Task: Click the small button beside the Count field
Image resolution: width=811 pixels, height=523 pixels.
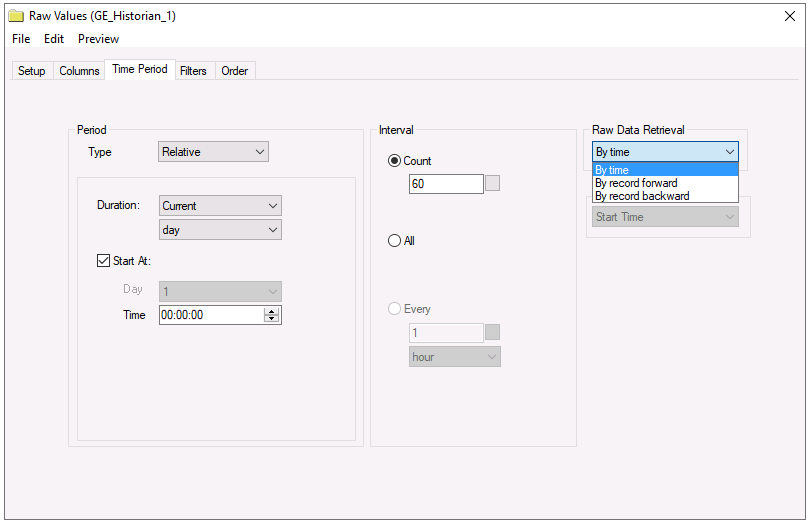Action: (492, 183)
